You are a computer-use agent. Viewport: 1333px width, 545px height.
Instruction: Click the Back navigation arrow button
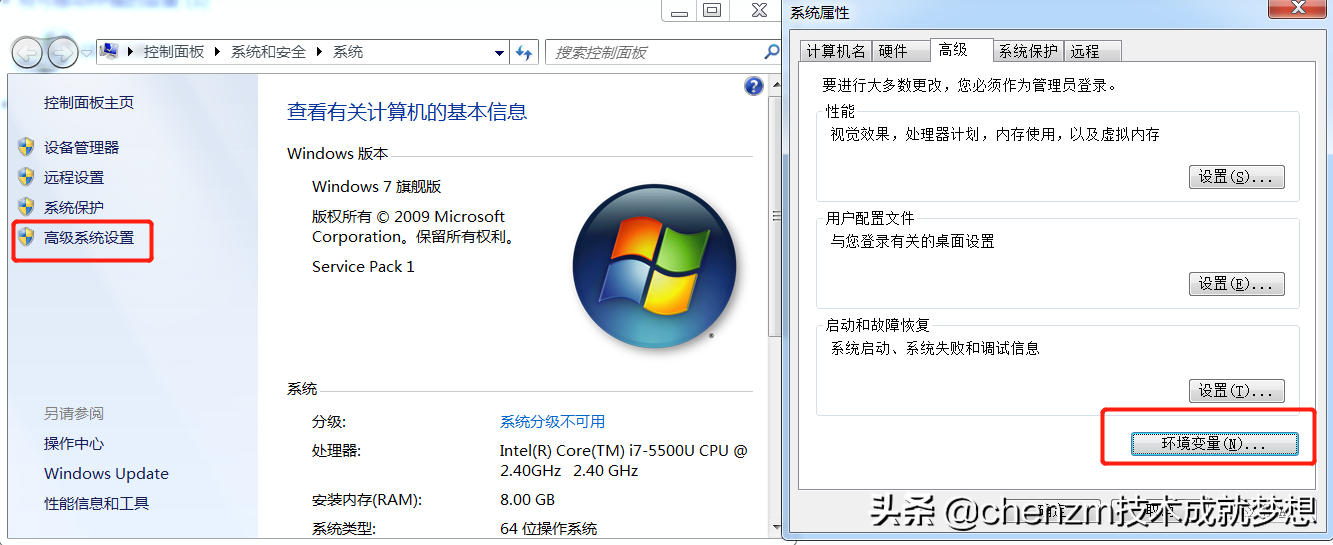point(28,52)
